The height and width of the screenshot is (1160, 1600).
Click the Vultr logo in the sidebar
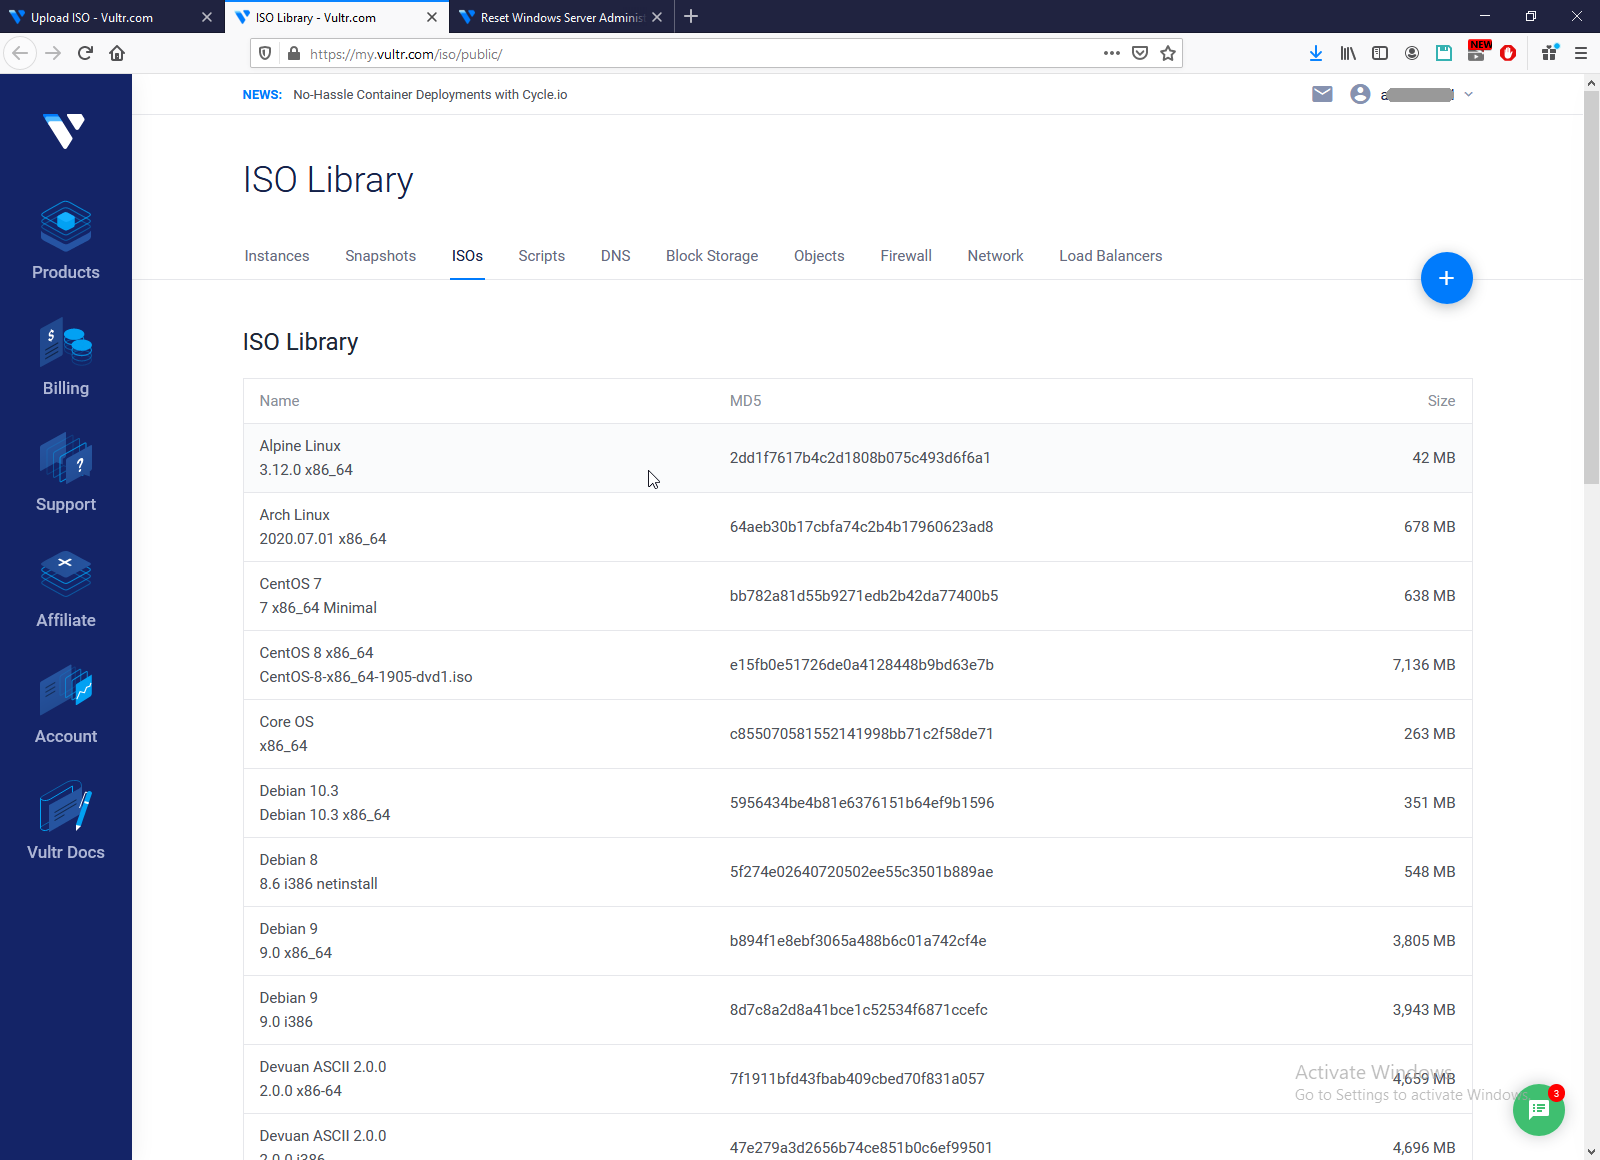[65, 131]
